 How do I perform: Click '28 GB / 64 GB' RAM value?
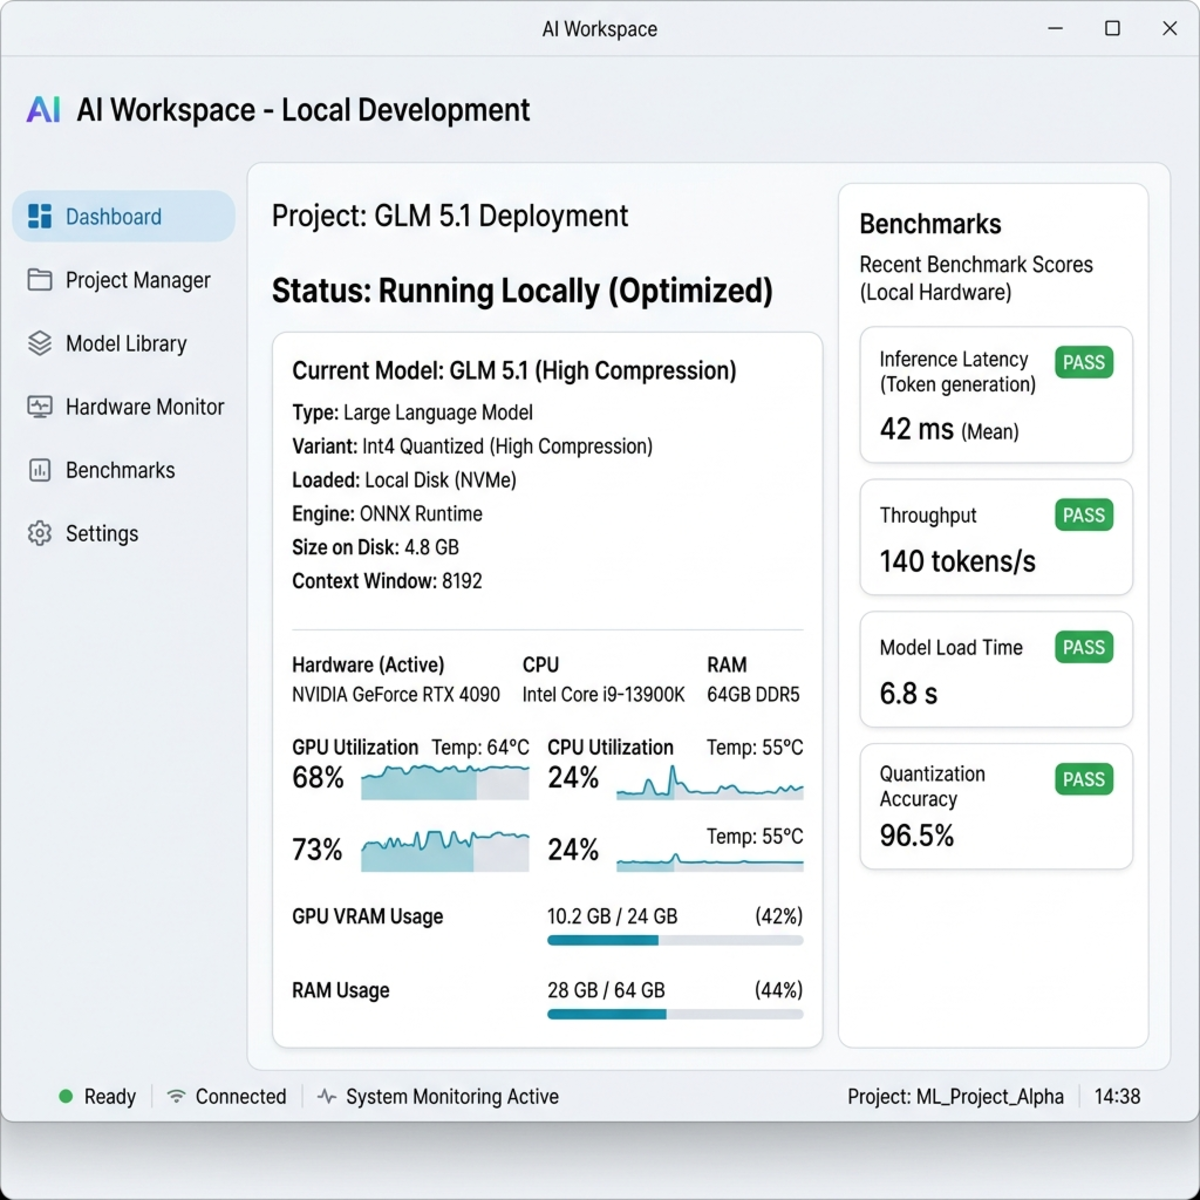point(606,990)
